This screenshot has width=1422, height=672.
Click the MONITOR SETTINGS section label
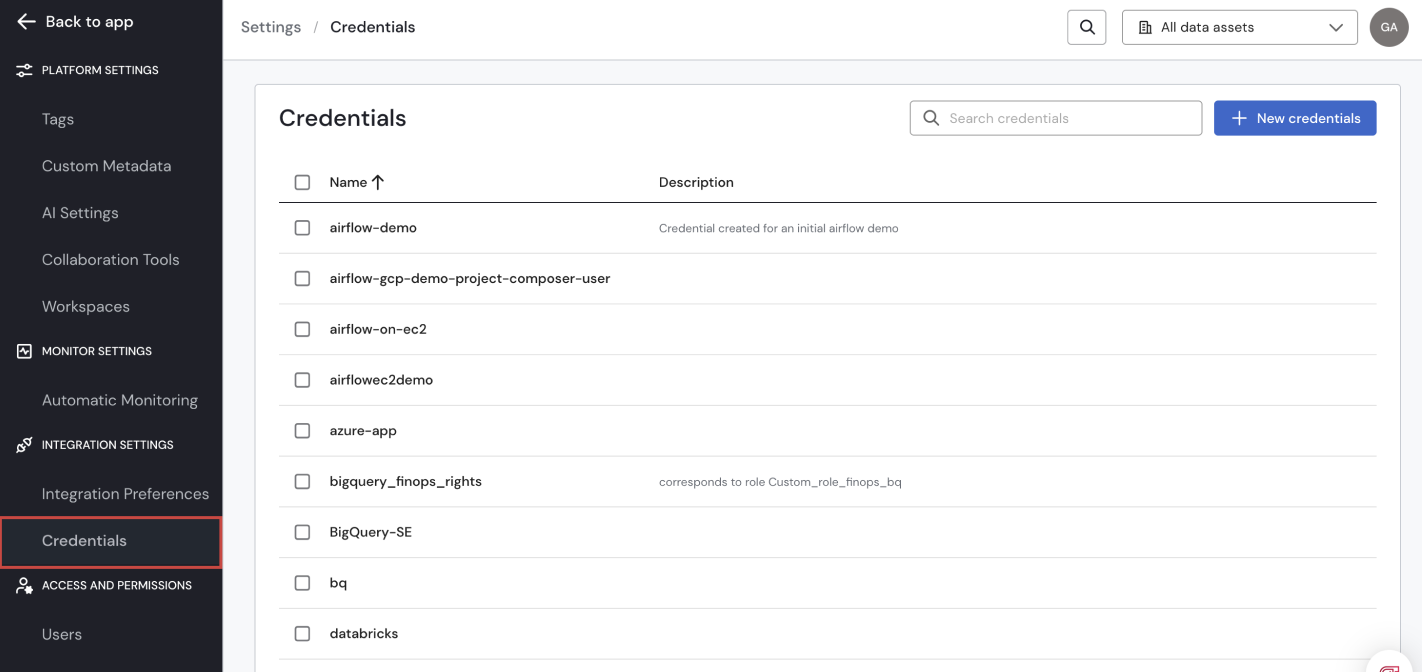coord(97,352)
